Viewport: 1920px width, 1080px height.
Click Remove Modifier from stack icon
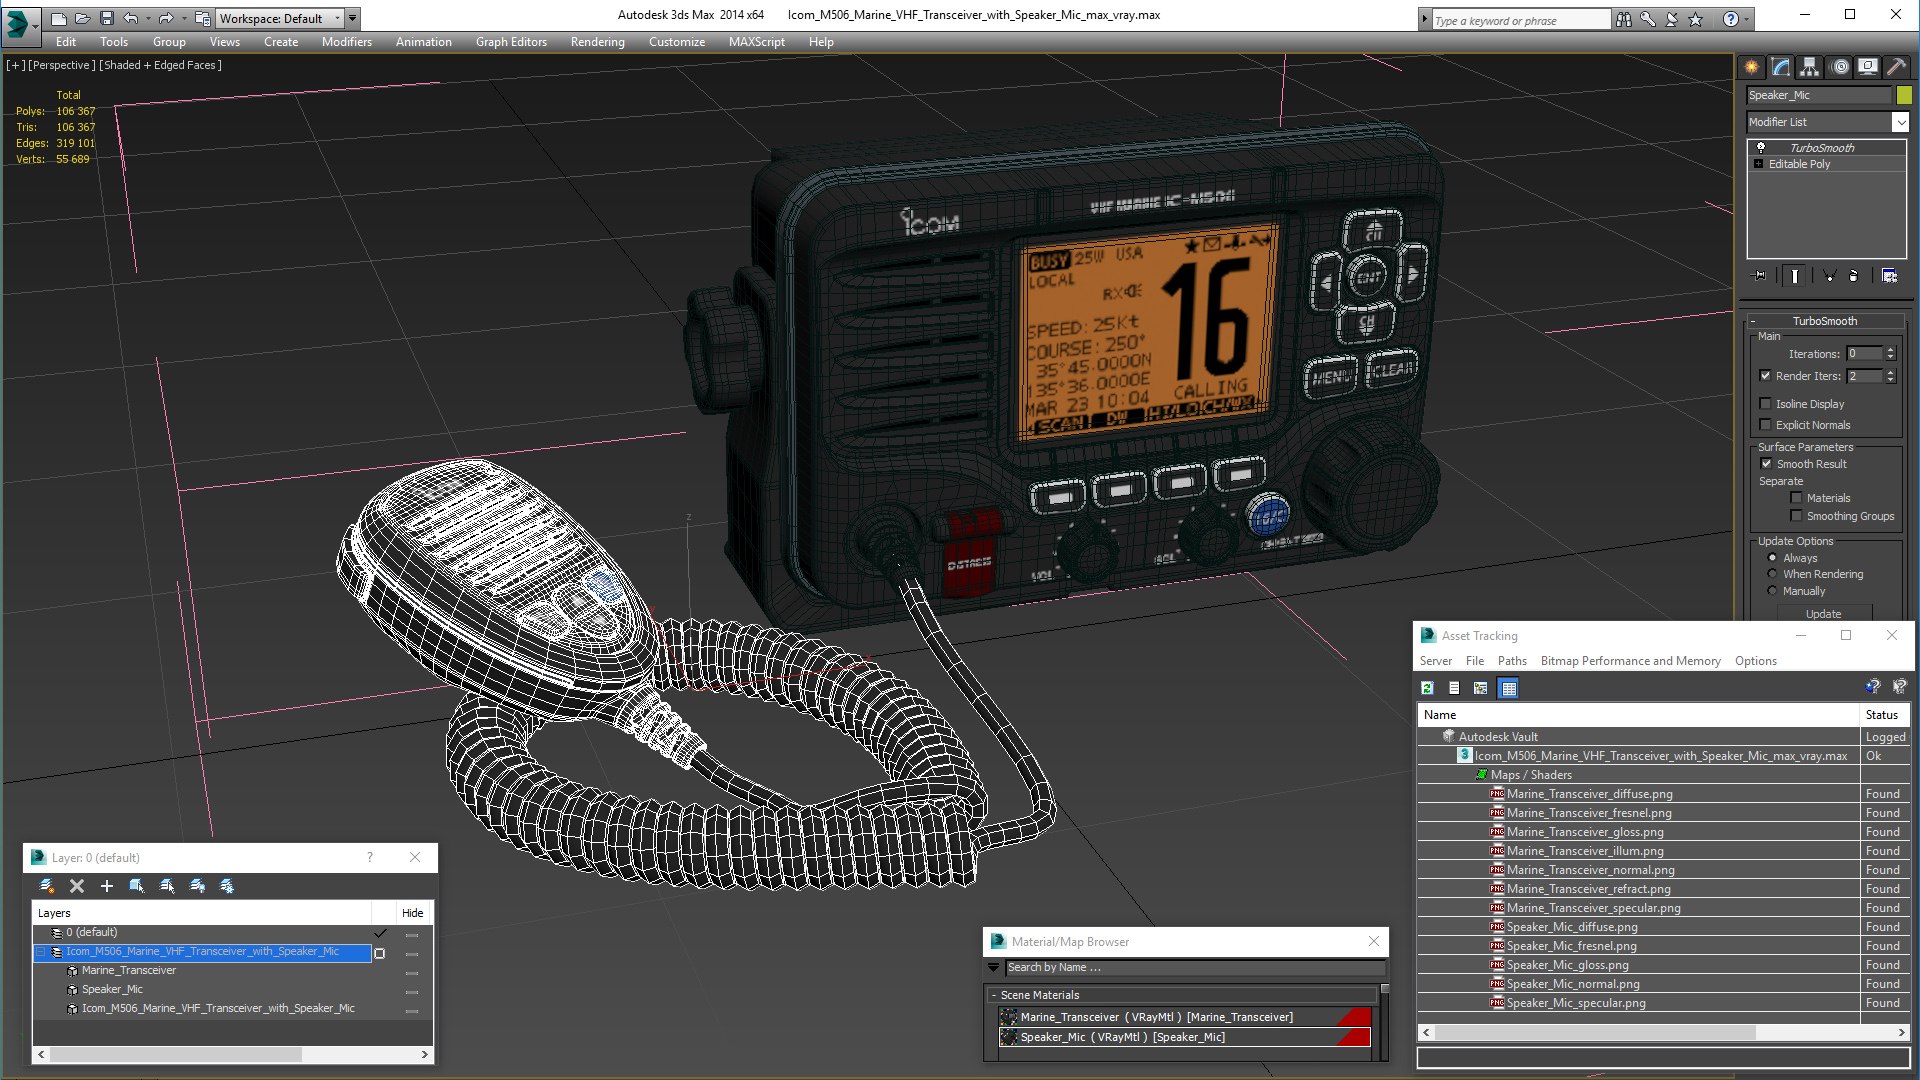pos(1854,276)
